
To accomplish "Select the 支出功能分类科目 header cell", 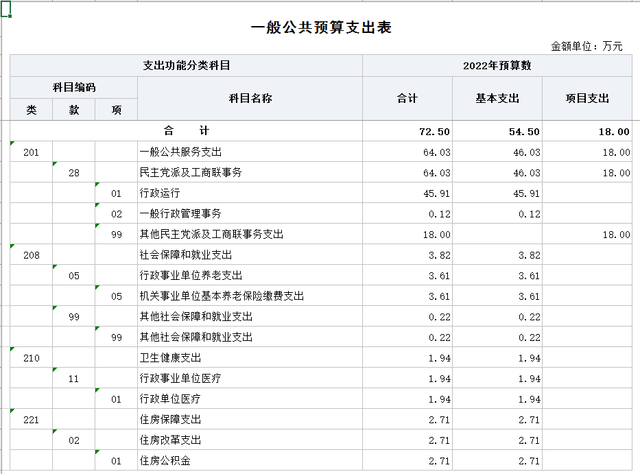I will click(x=186, y=65).
